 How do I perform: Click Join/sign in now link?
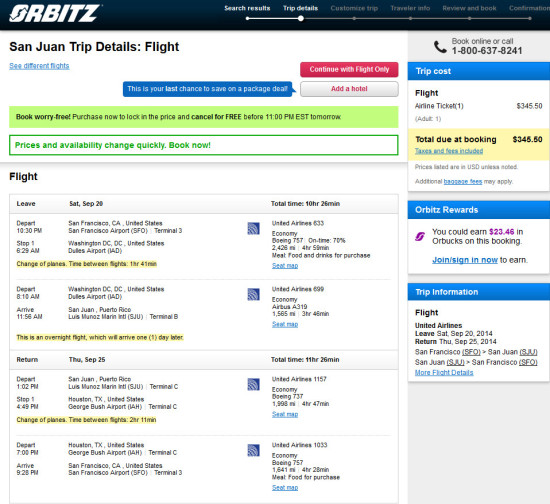coord(465,260)
